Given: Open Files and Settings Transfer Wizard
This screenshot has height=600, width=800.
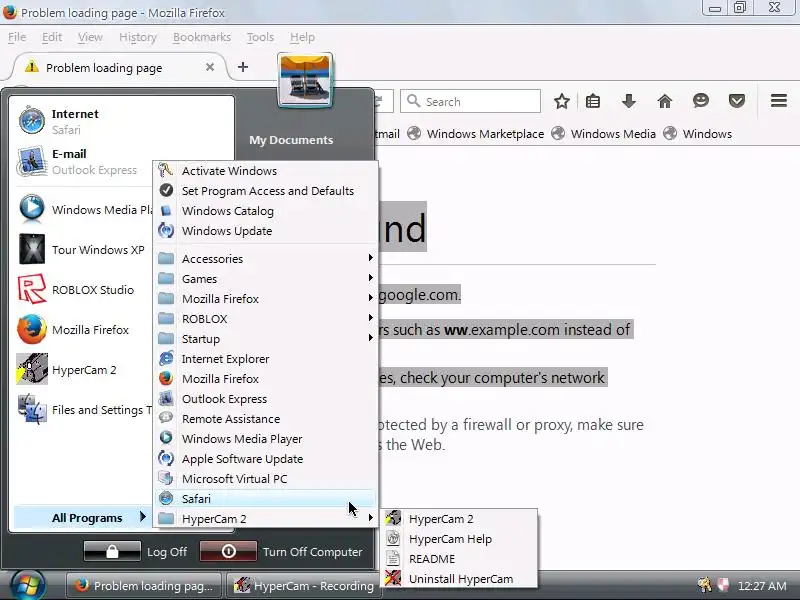Looking at the screenshot, I should pos(84,410).
